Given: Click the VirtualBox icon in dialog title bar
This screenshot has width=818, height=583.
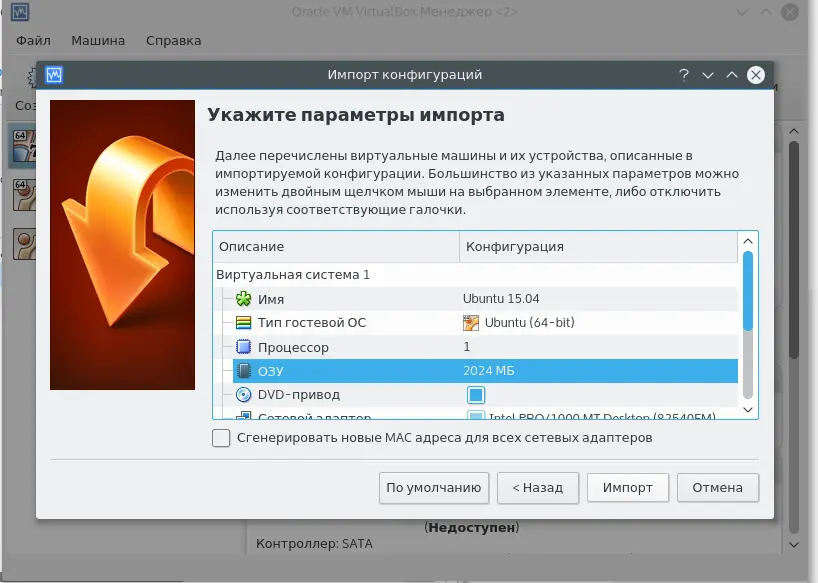Looking at the screenshot, I should pyautogui.click(x=54, y=75).
